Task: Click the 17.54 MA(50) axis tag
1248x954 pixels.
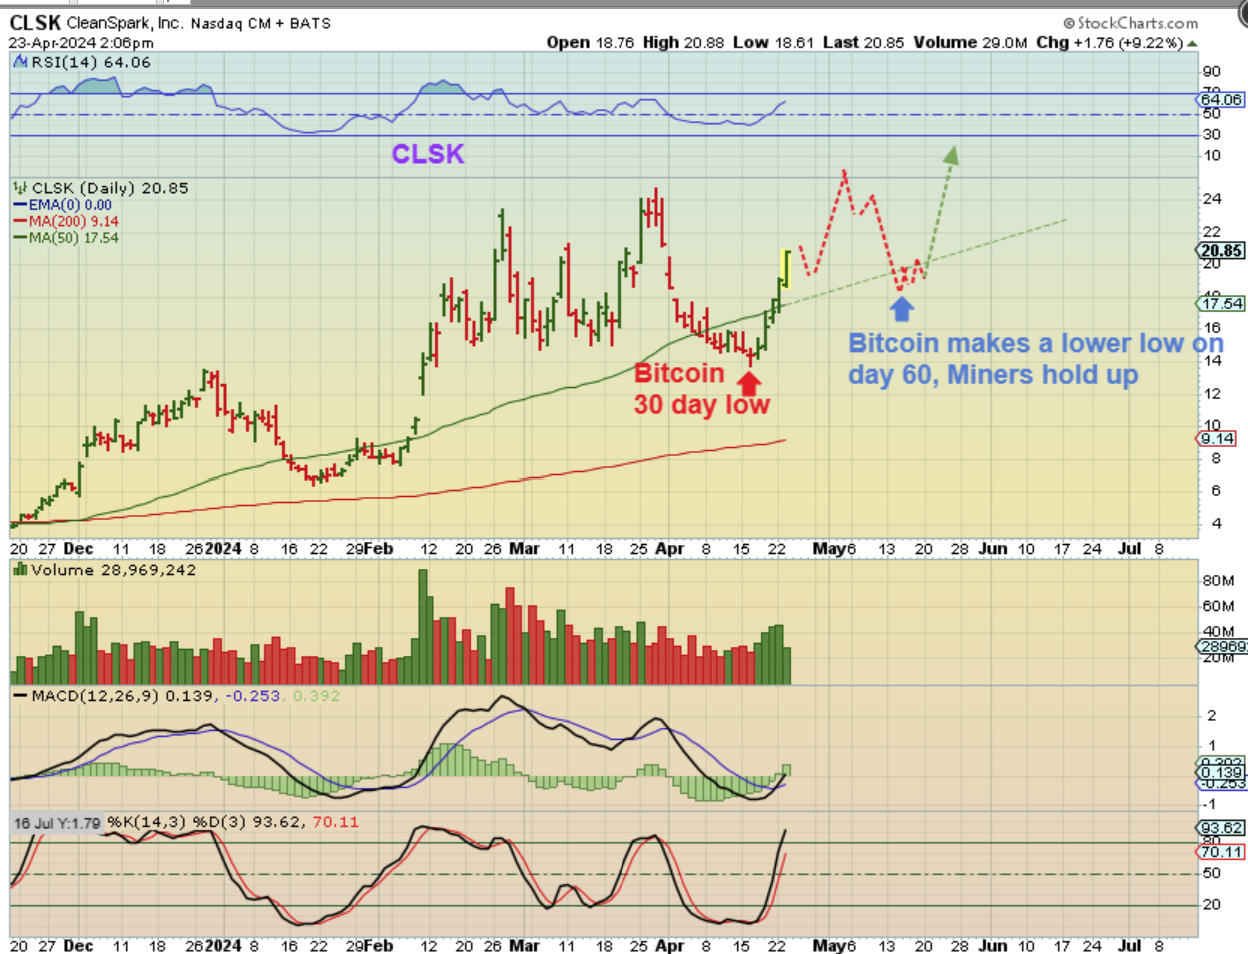Action: (1221, 303)
